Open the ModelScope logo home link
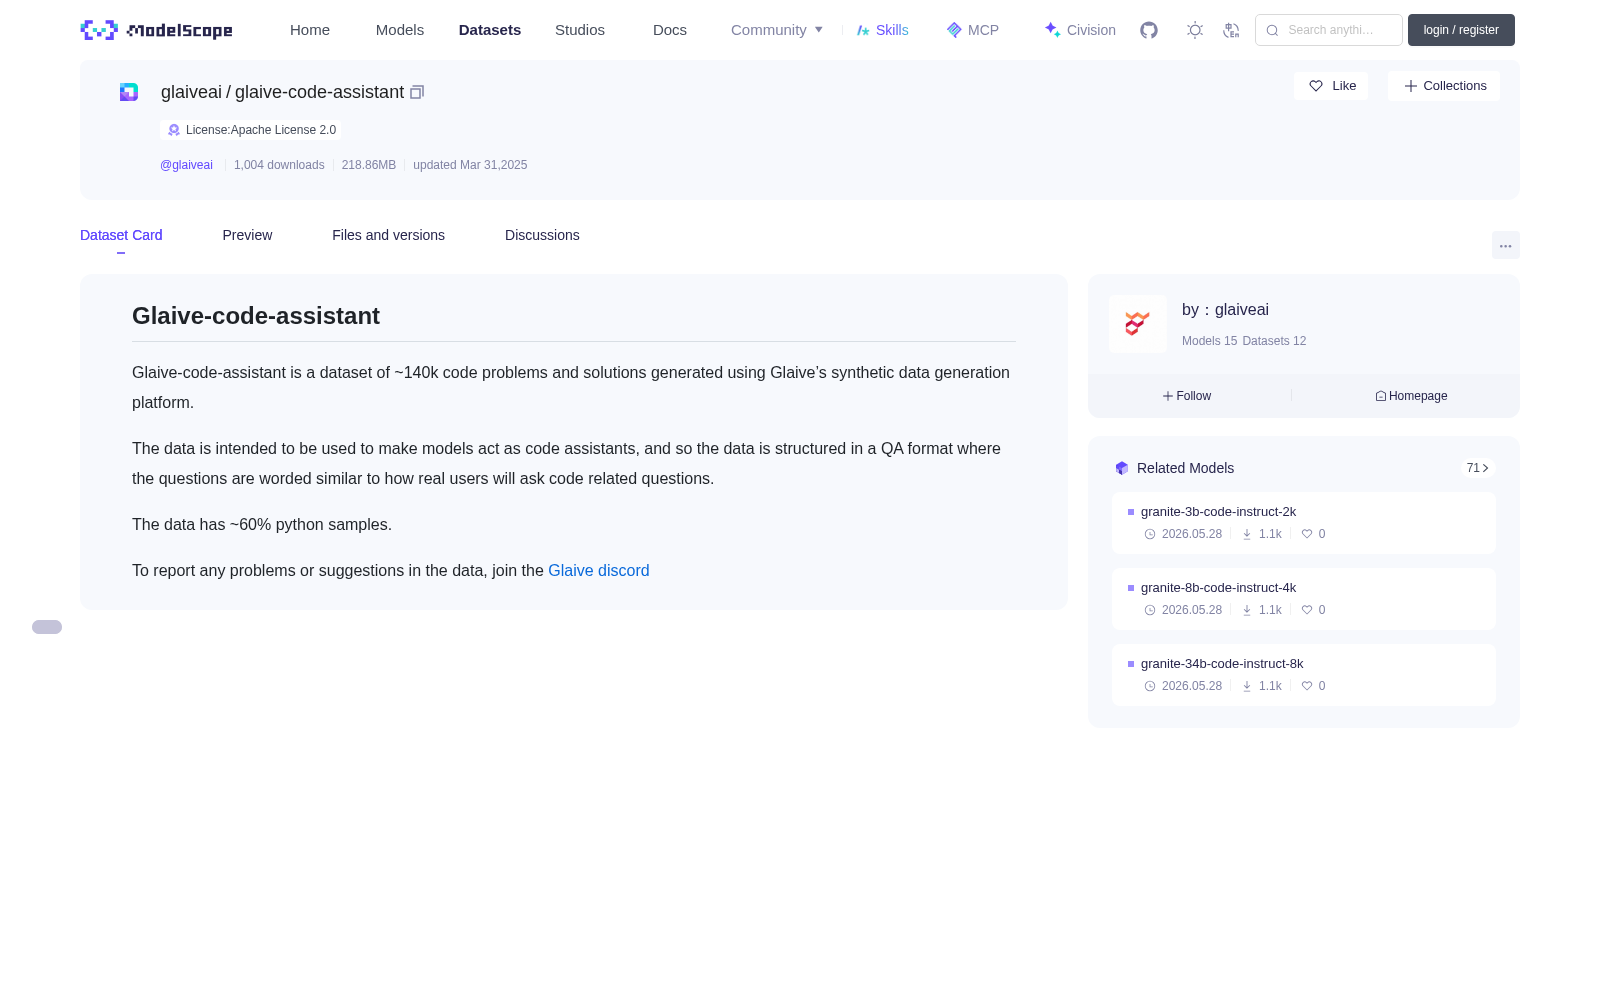 [x=156, y=30]
